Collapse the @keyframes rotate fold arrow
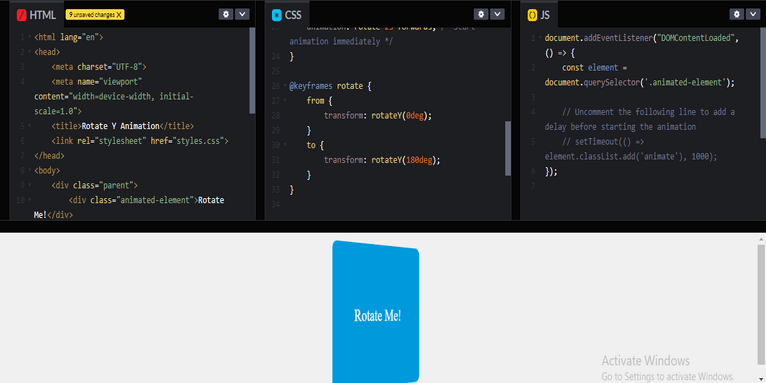 tap(285, 86)
